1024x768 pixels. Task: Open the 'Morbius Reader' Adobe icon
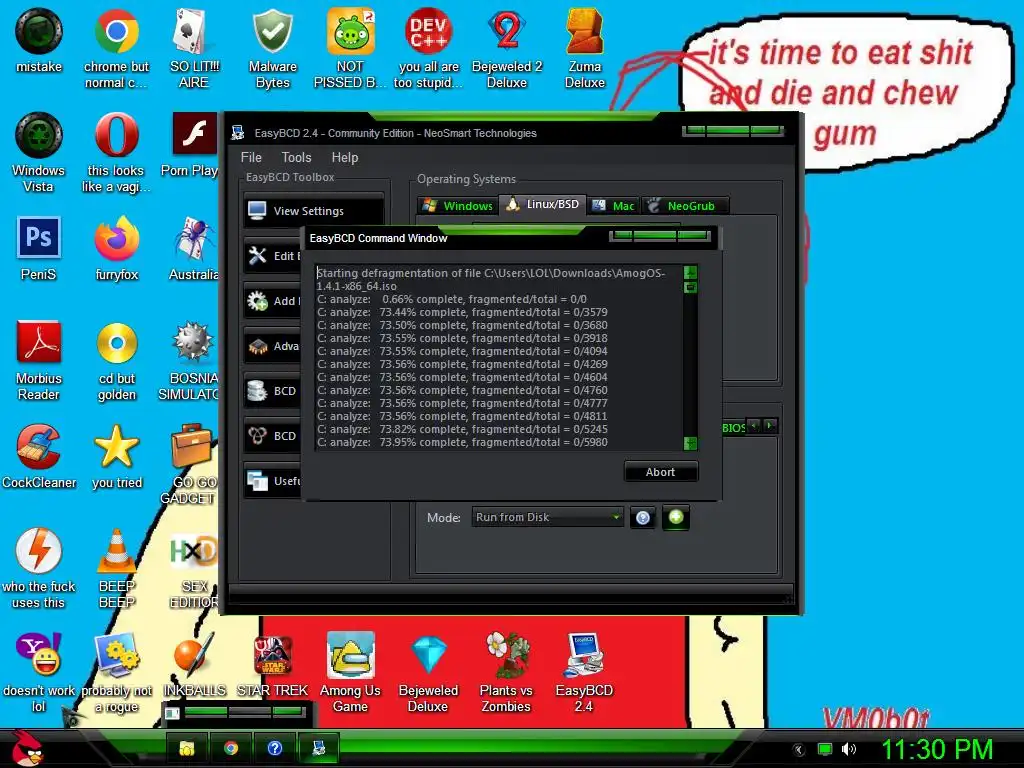pos(39,360)
